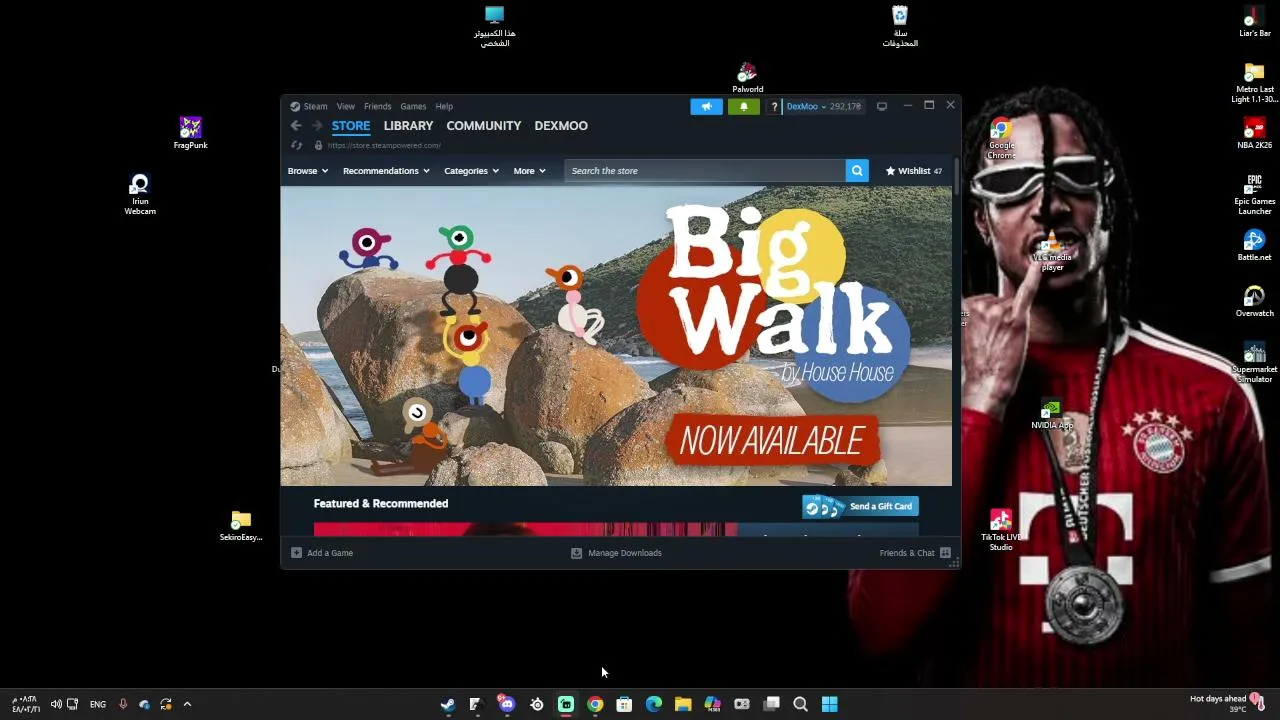Select the Liar's Bar desktop icon
The width and height of the screenshot is (1280, 720).
pyautogui.click(x=1254, y=22)
